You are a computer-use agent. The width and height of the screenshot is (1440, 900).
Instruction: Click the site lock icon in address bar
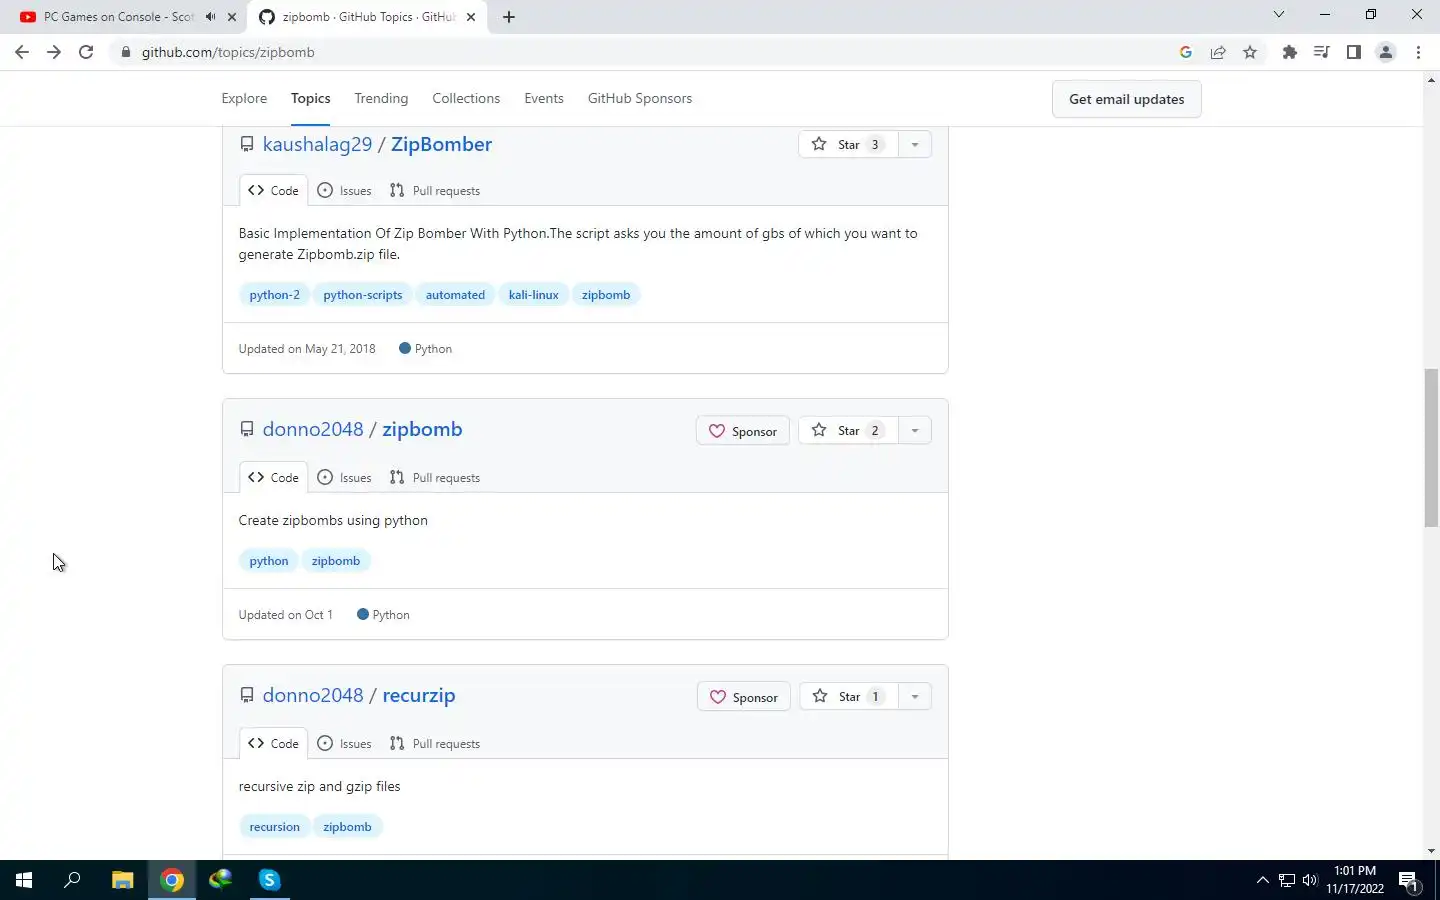tap(126, 52)
